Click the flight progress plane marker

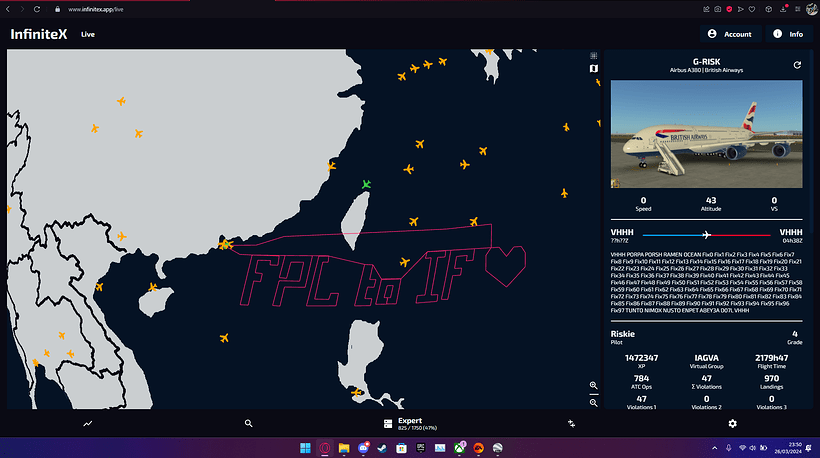pyautogui.click(x=707, y=235)
